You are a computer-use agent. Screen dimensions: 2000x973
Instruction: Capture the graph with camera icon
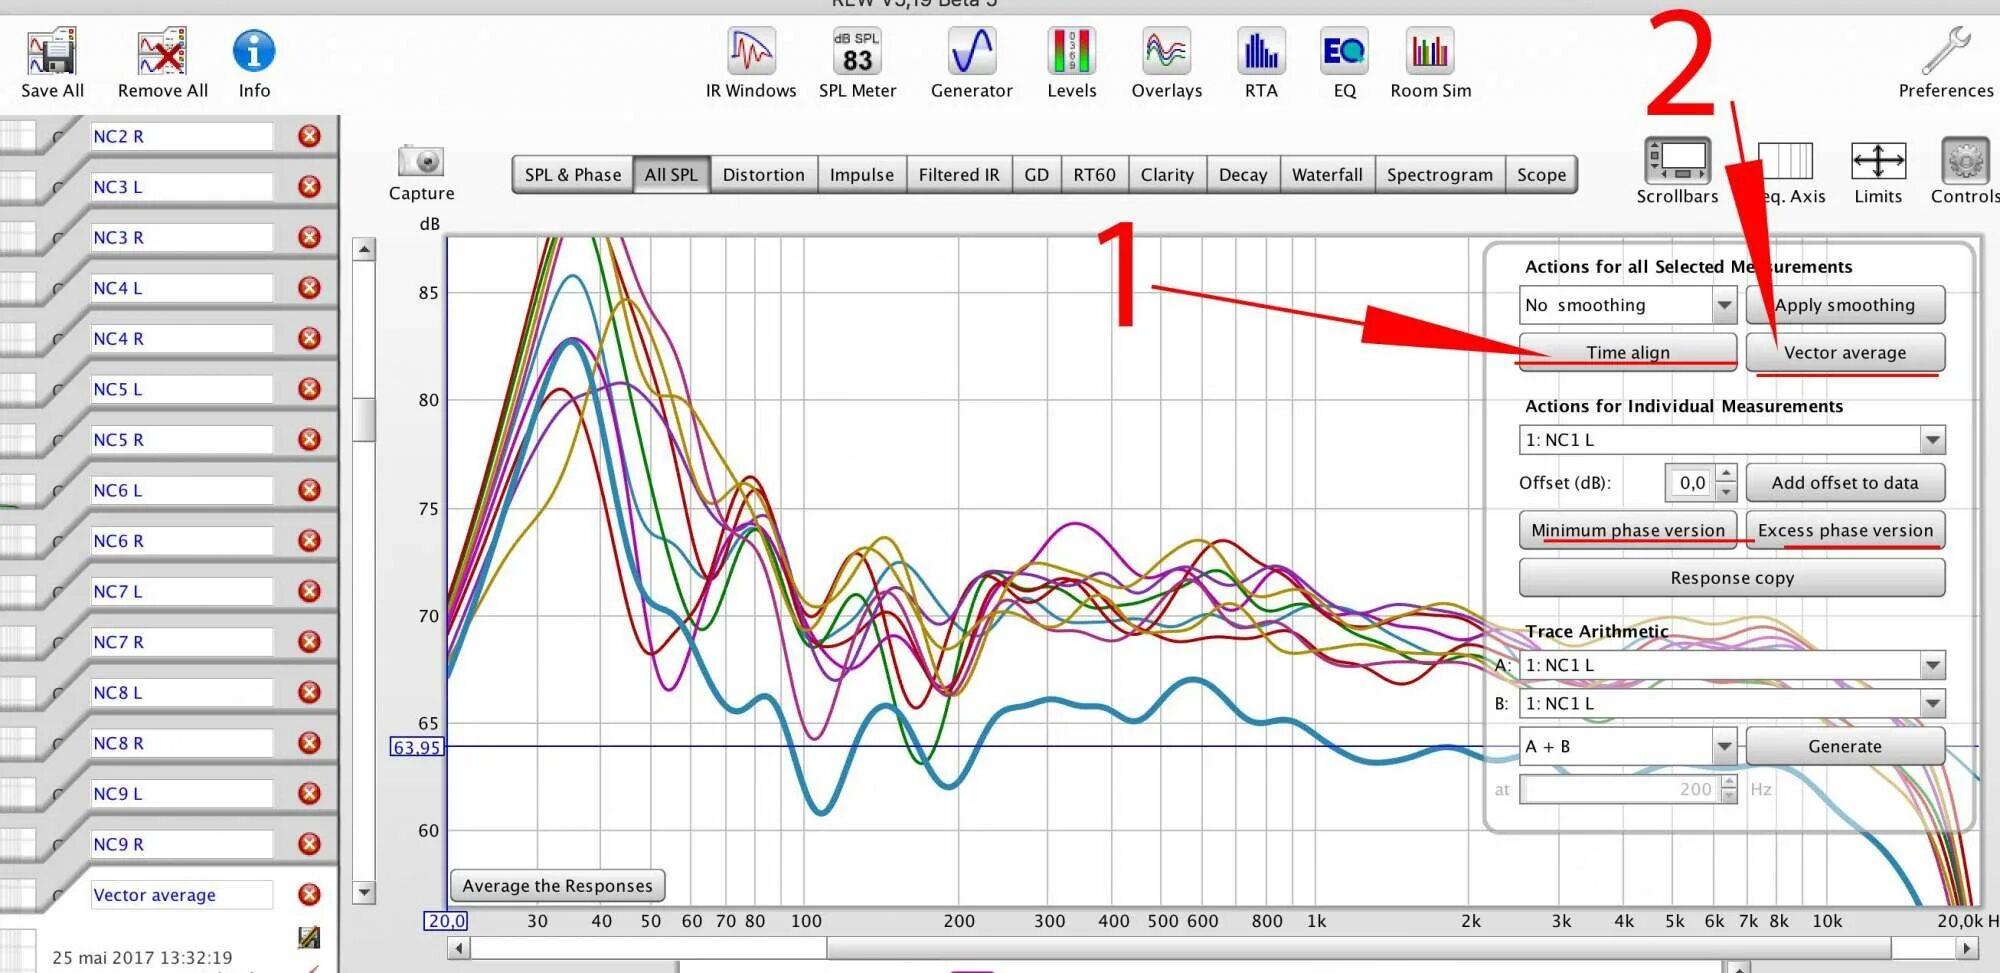[421, 161]
